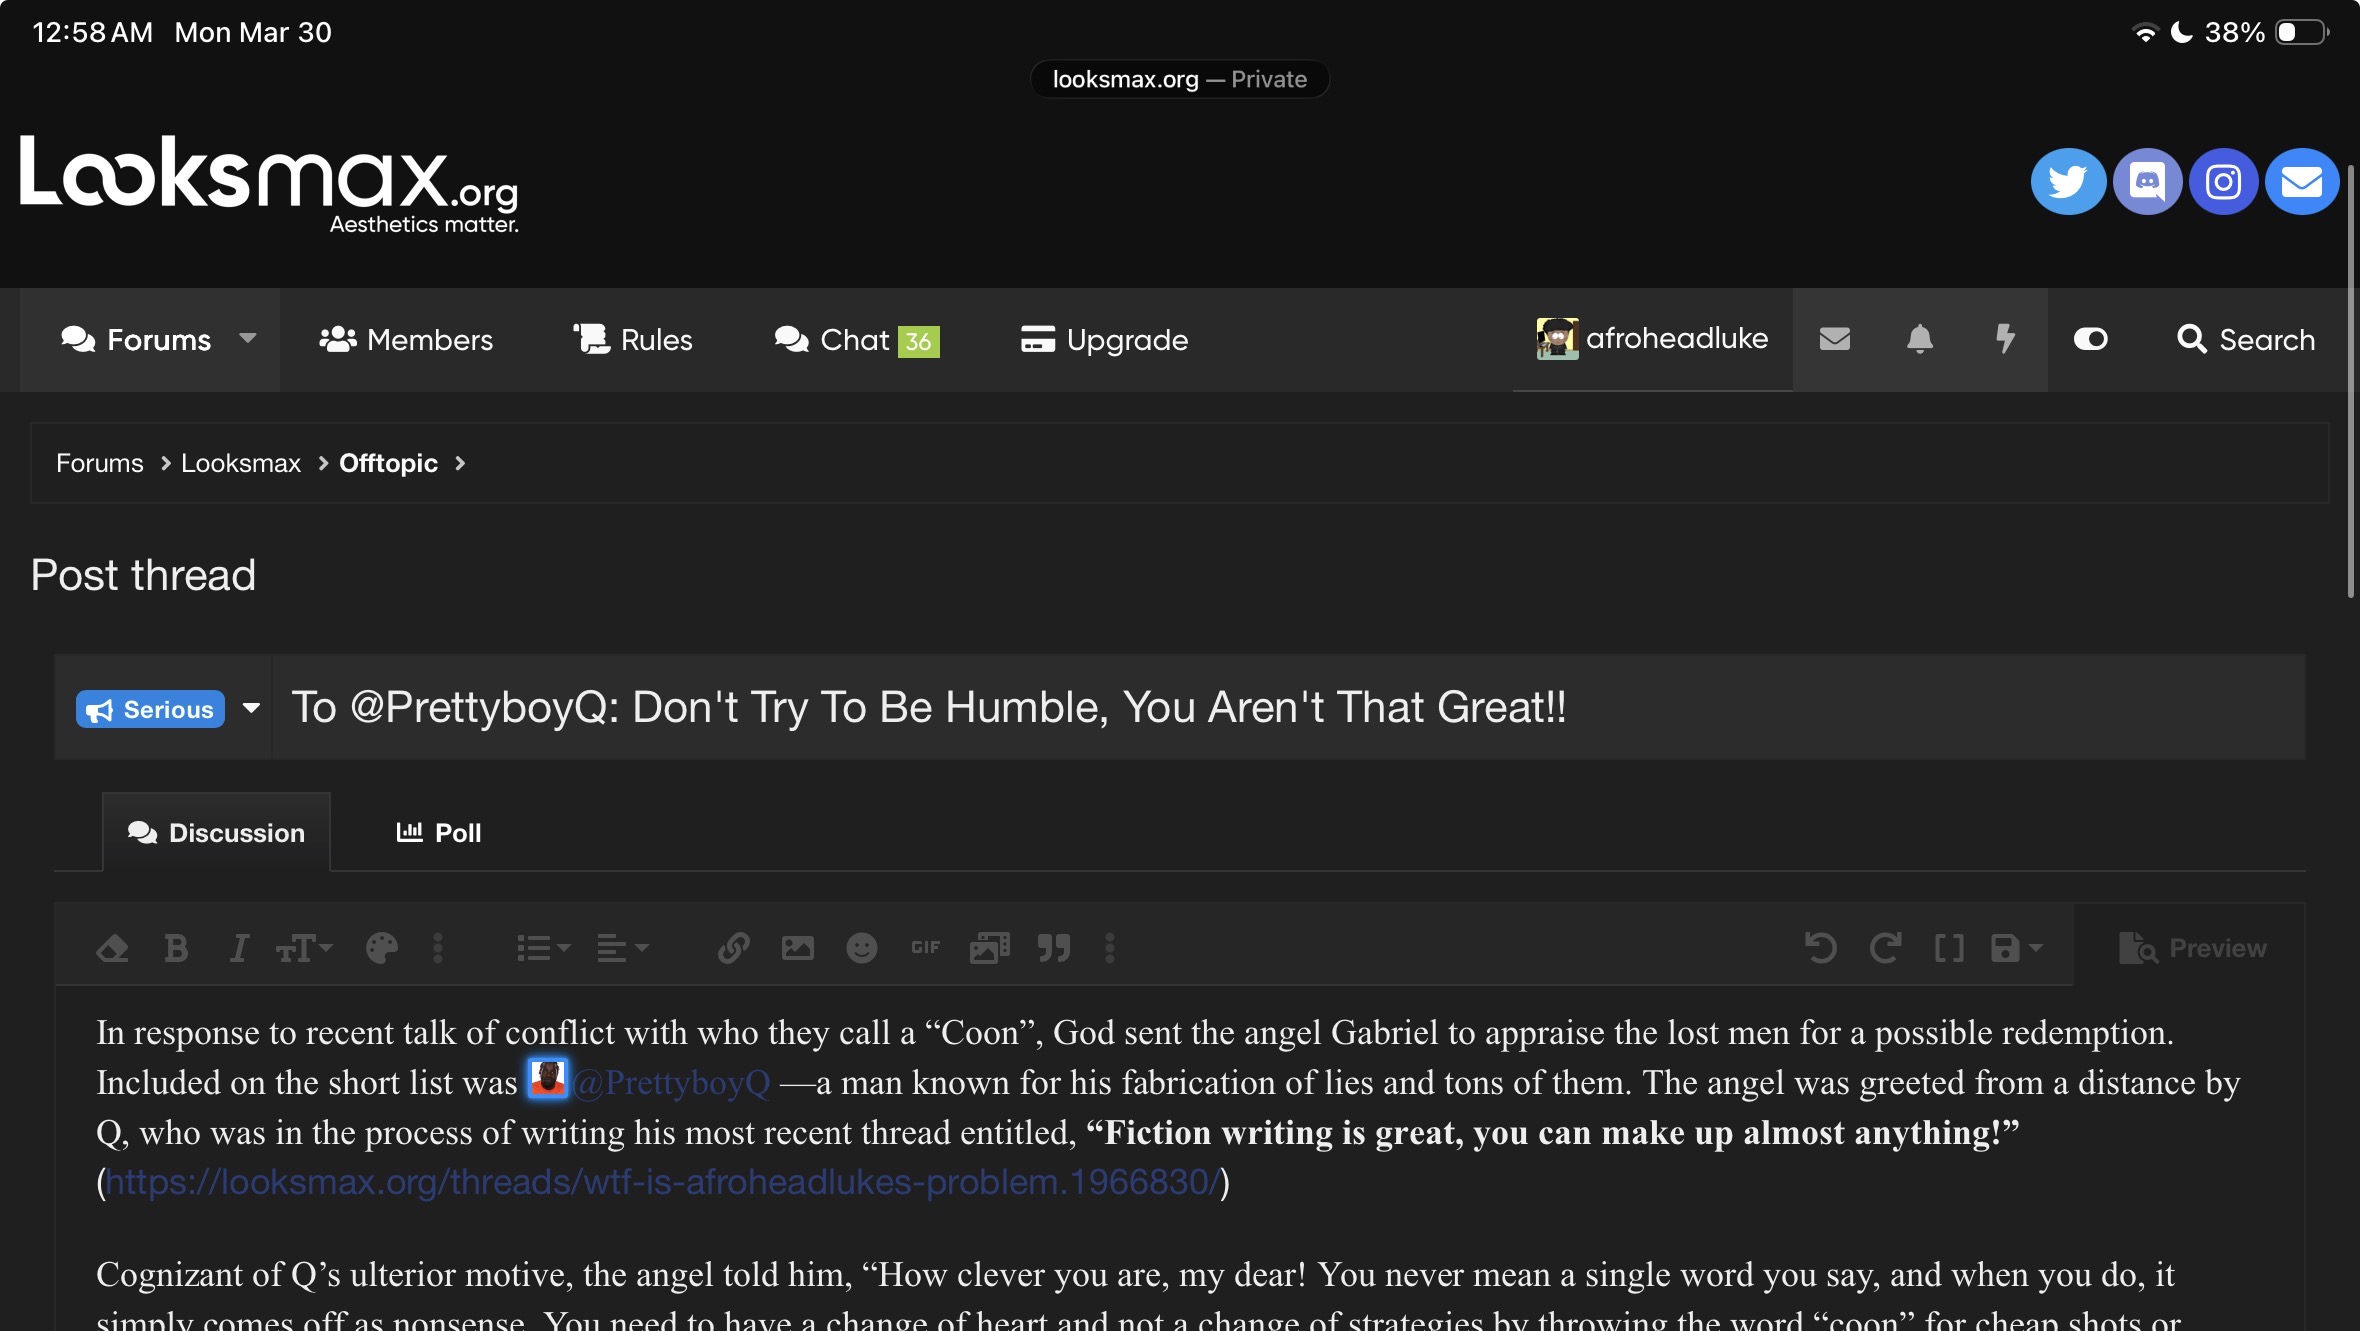Toggle dark/light theme switch
Viewport: 2360px width, 1331px height.
pyautogui.click(x=2090, y=340)
